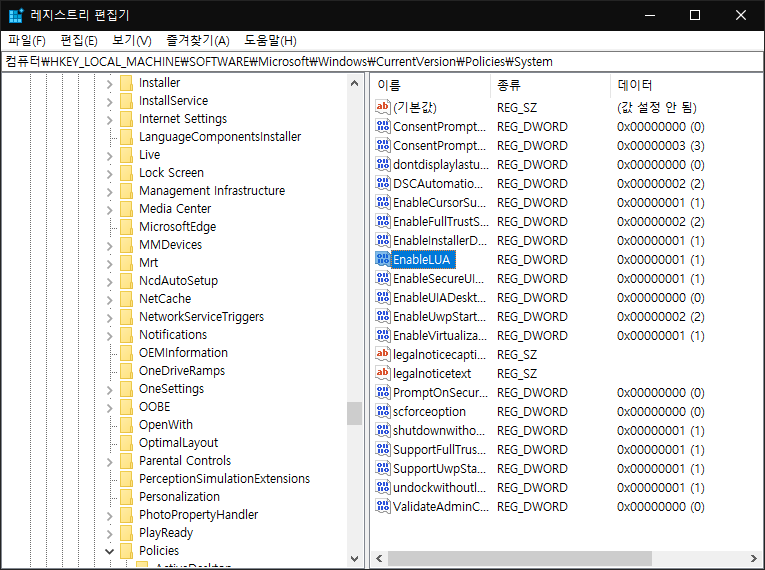Click the shutdownwitho... value icon

click(x=382, y=430)
